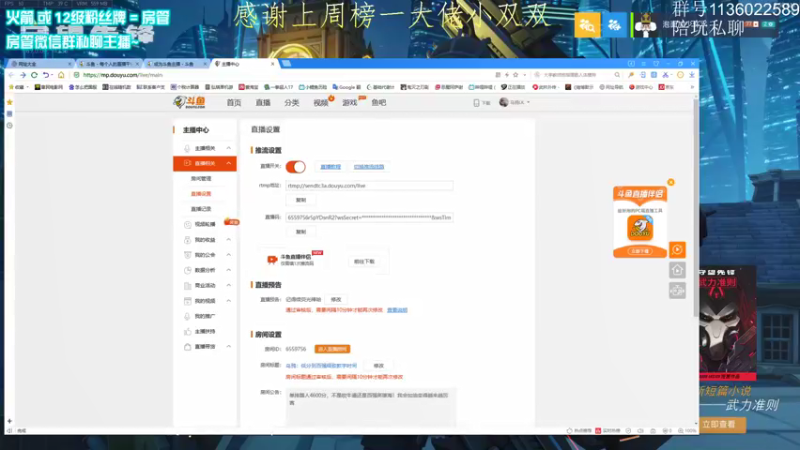The width and height of the screenshot is (800, 450).
Task: Click the rtmp address field
Action: [x=369, y=186]
